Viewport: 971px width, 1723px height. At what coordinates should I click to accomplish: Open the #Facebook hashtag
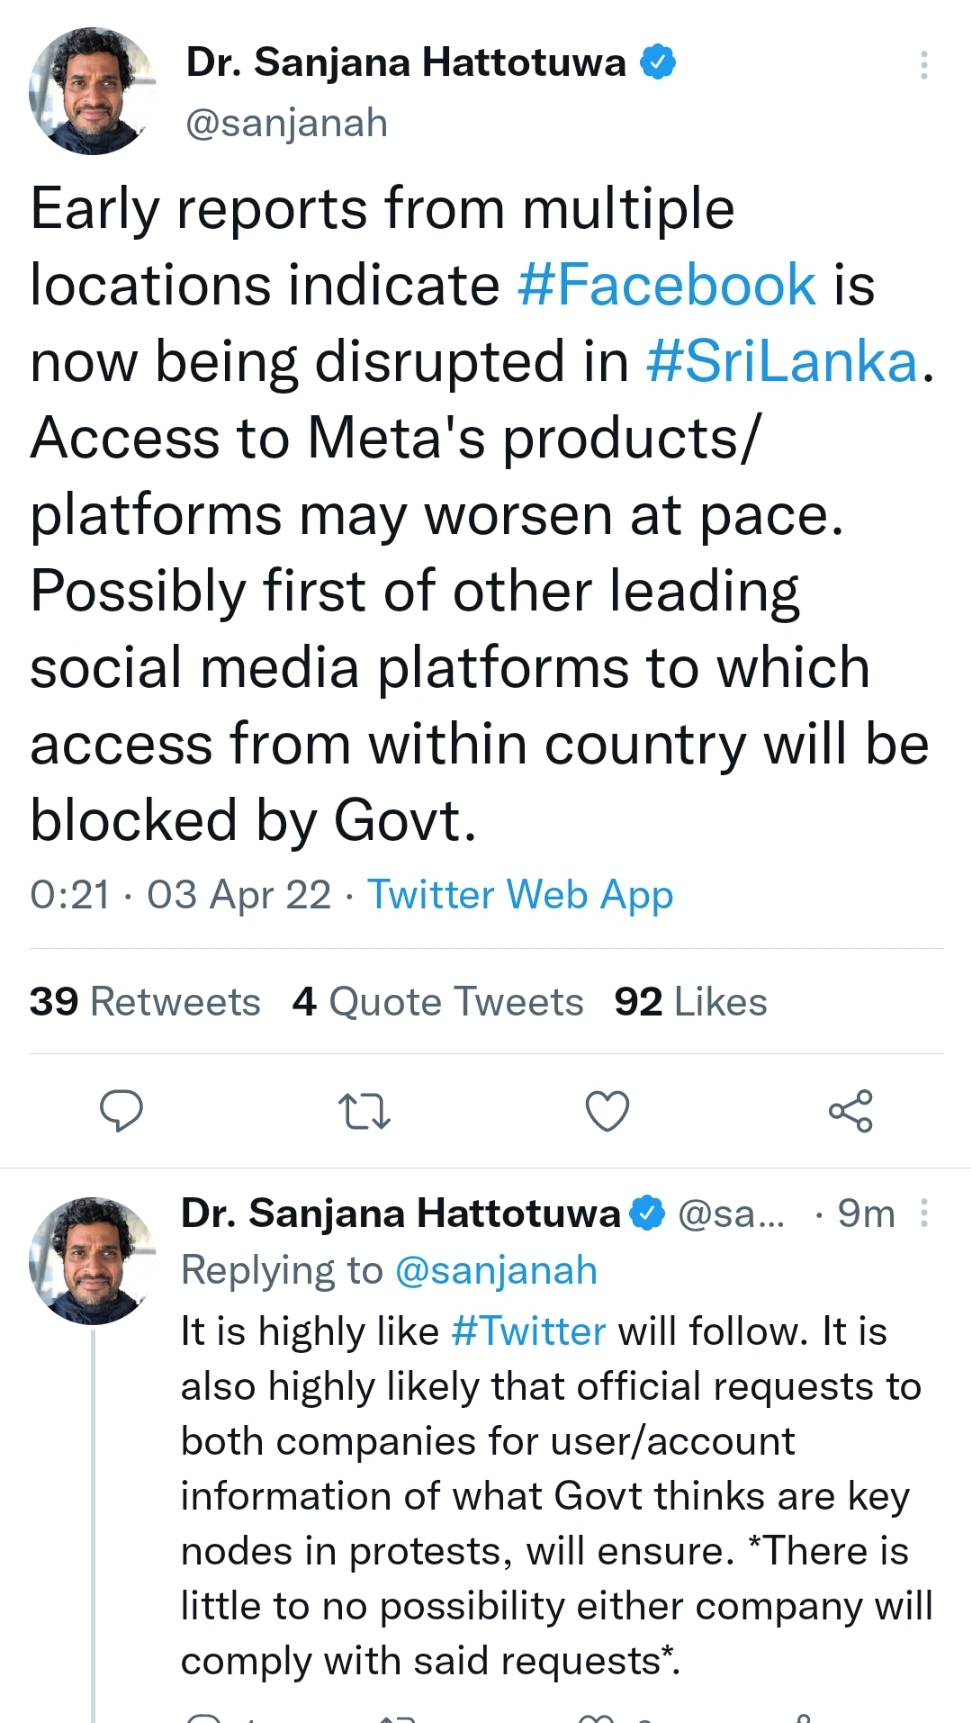(667, 285)
